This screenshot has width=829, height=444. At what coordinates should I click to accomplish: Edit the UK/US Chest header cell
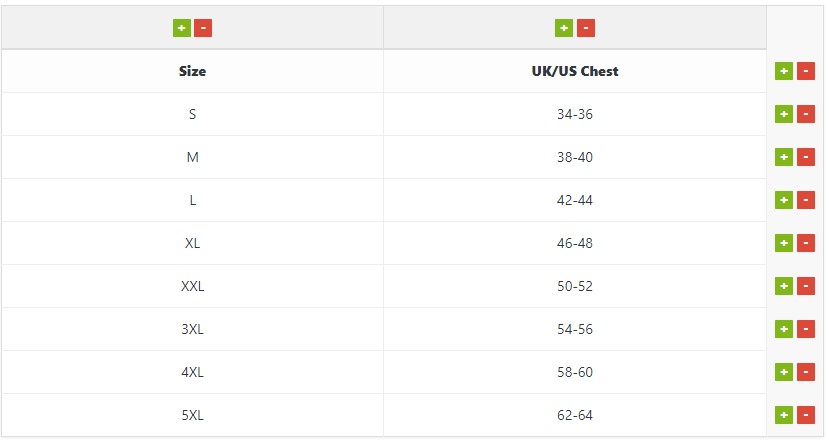point(575,71)
